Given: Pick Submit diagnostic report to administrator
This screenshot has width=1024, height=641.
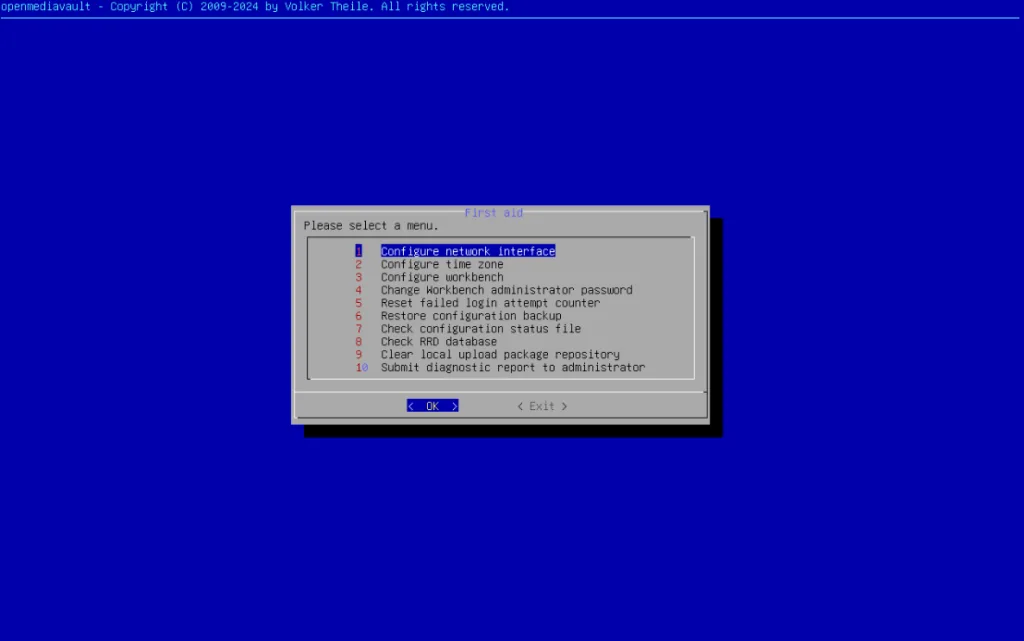Looking at the screenshot, I should click(512, 368).
